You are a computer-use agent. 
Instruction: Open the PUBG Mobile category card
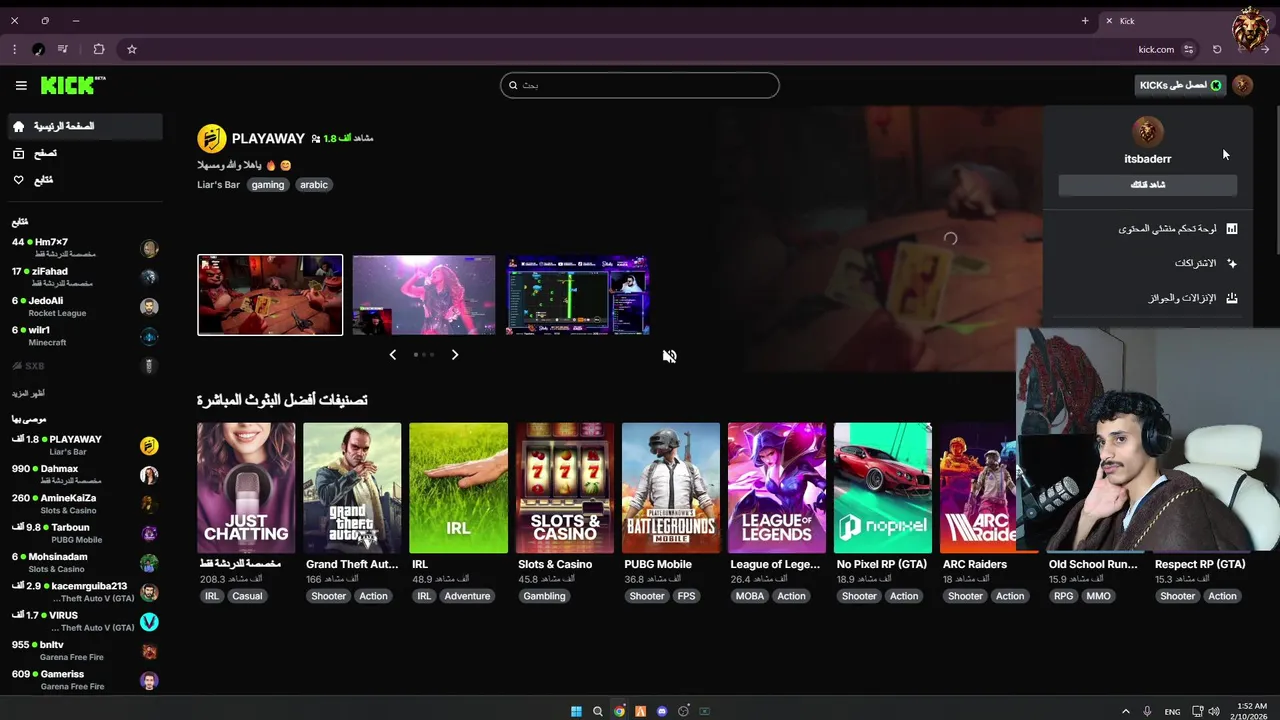[x=671, y=488]
